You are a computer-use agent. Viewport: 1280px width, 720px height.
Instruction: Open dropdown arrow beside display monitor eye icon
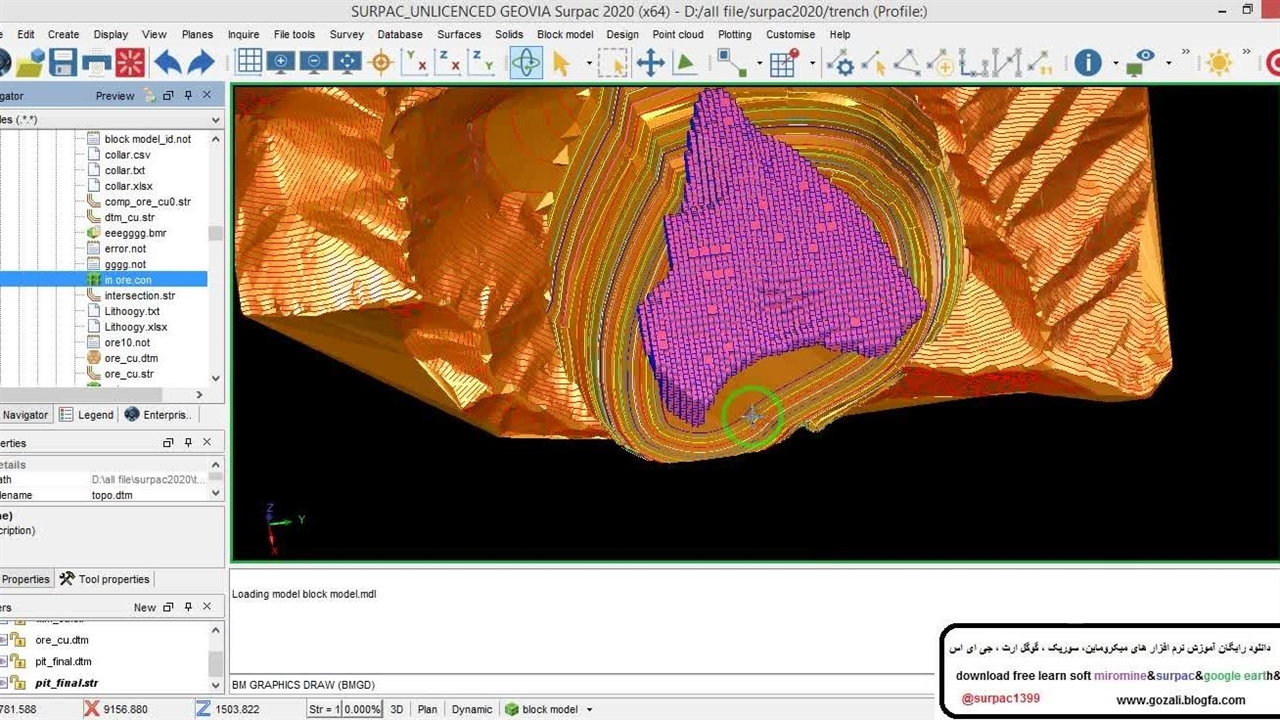click(x=1168, y=63)
